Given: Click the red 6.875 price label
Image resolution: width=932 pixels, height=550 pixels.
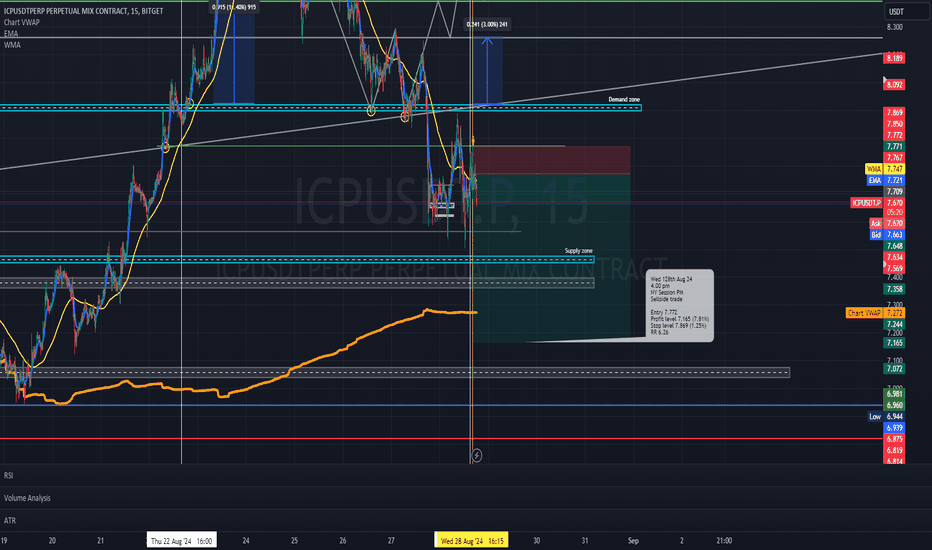Looking at the screenshot, I should pyautogui.click(x=894, y=439).
